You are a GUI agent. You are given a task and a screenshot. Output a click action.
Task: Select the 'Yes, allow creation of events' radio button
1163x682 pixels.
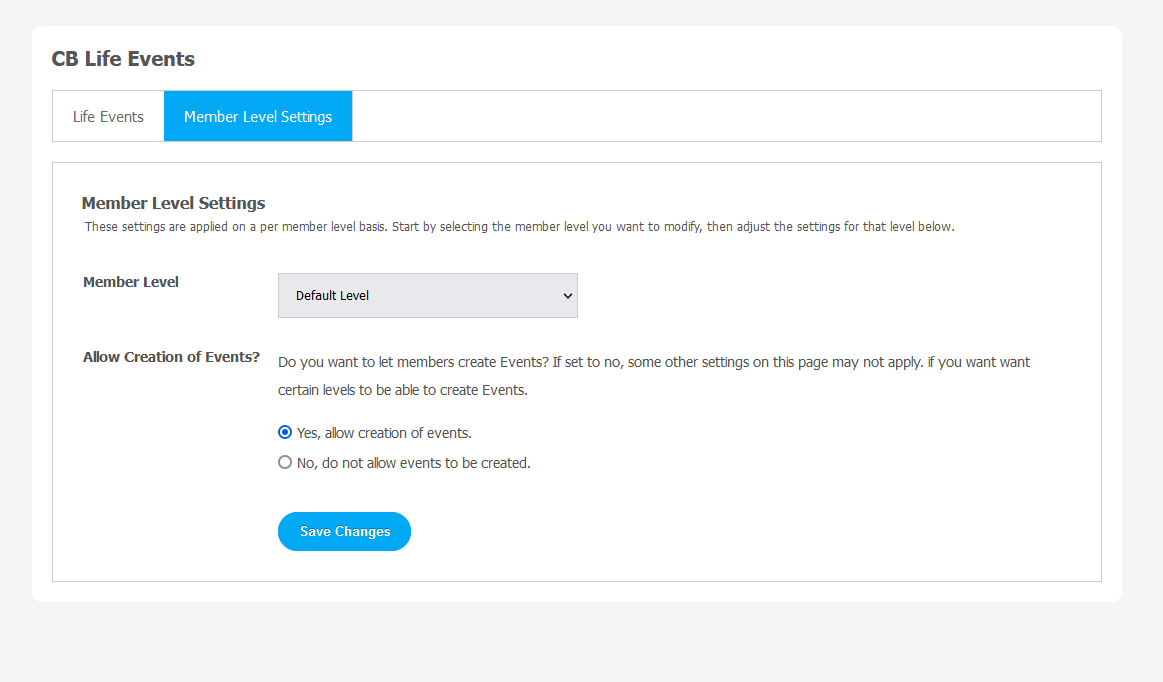[x=285, y=433]
